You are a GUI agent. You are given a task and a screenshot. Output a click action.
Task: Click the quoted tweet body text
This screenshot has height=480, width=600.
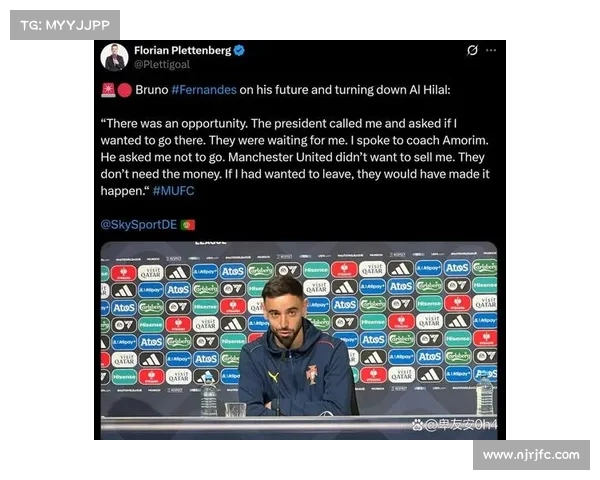(295, 157)
